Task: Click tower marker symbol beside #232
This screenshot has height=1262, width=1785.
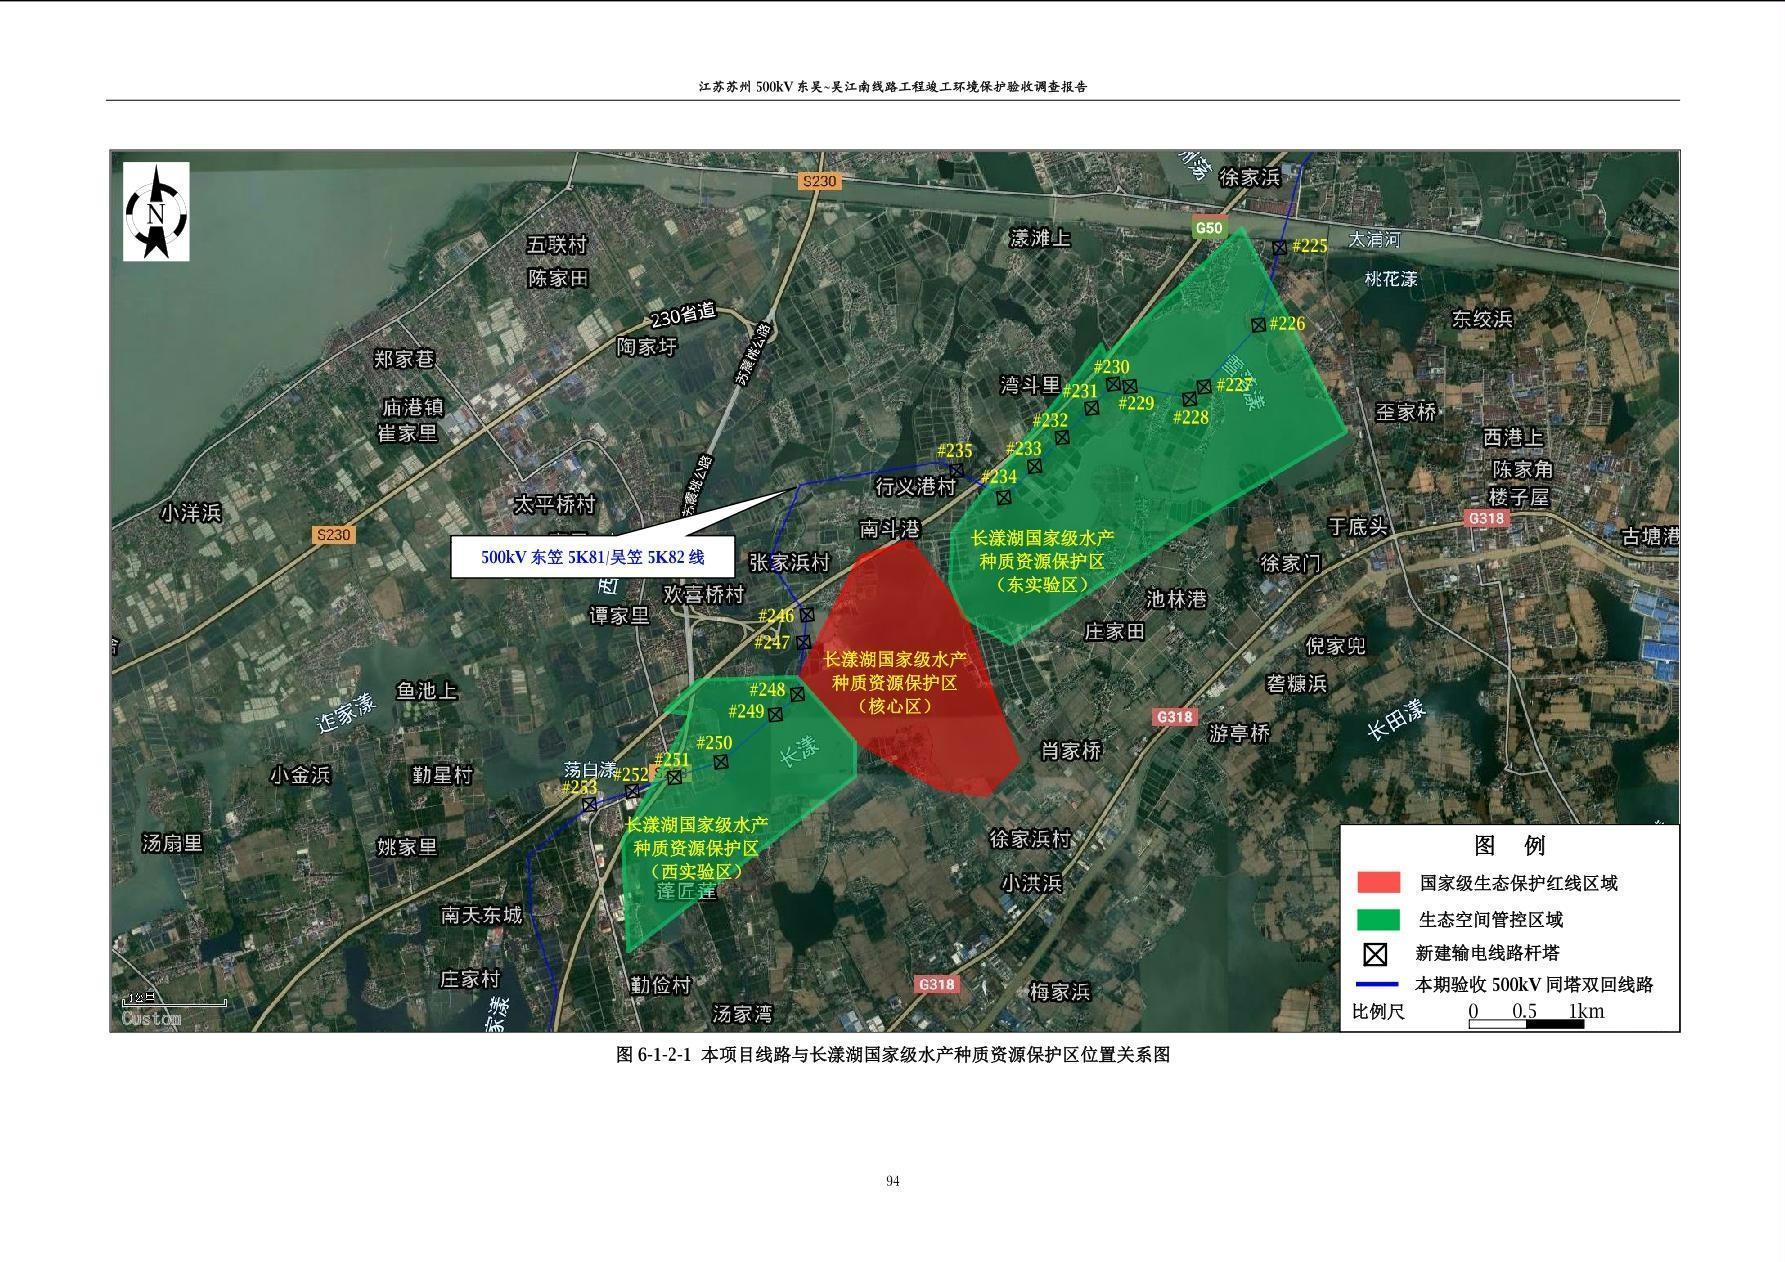Action: coord(1062,437)
